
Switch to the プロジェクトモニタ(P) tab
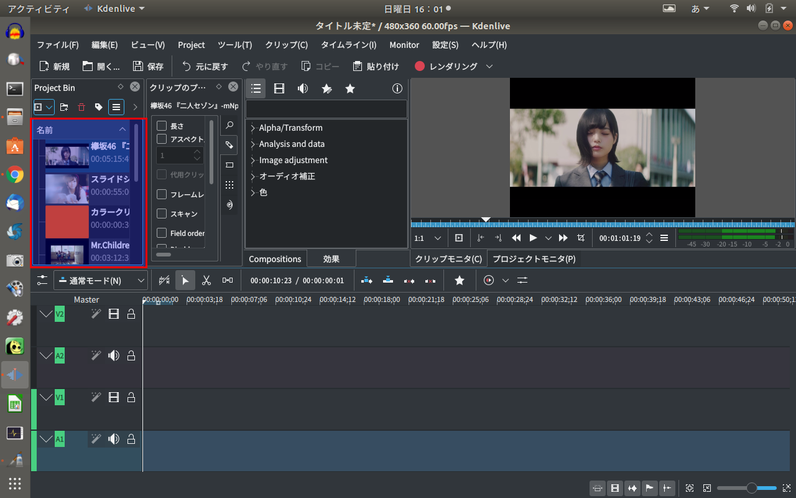(534, 259)
